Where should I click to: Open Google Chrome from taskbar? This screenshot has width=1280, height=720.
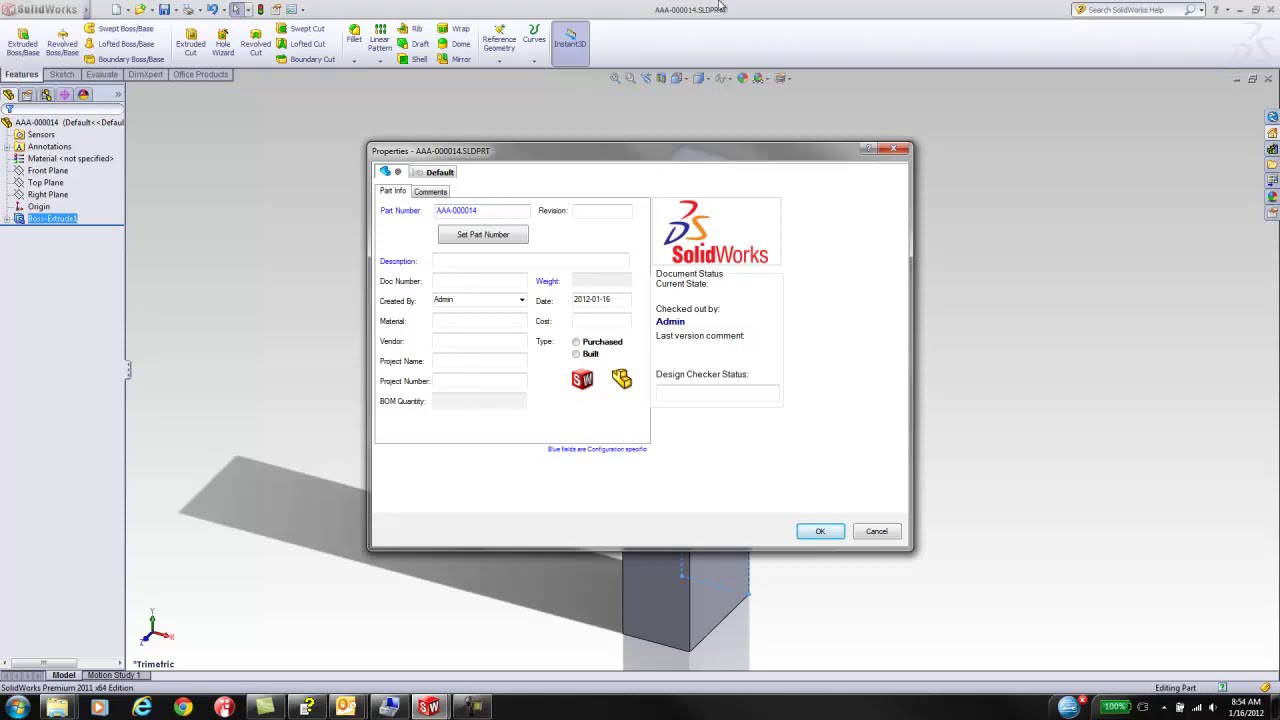[x=183, y=708]
